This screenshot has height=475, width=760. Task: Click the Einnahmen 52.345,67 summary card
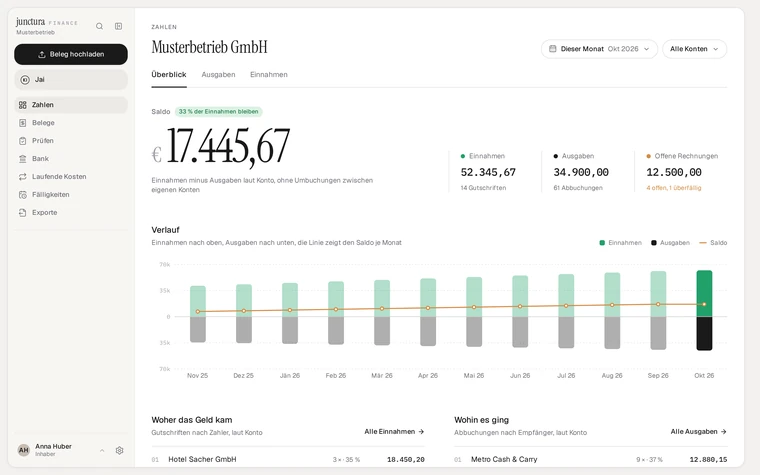(490, 172)
